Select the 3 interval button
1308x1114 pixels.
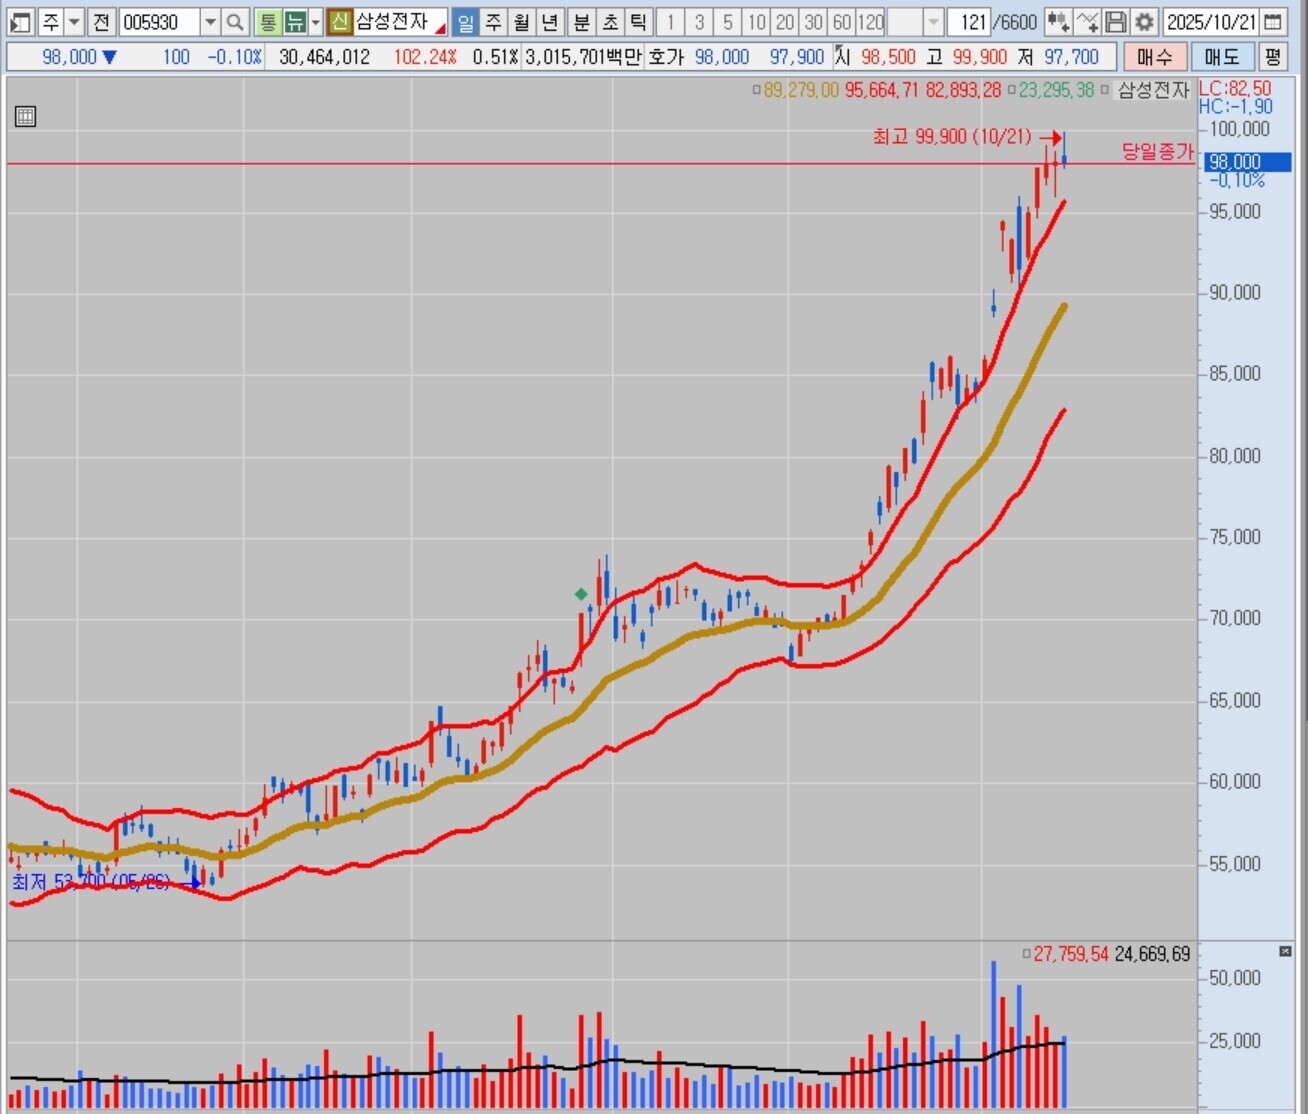tap(699, 22)
